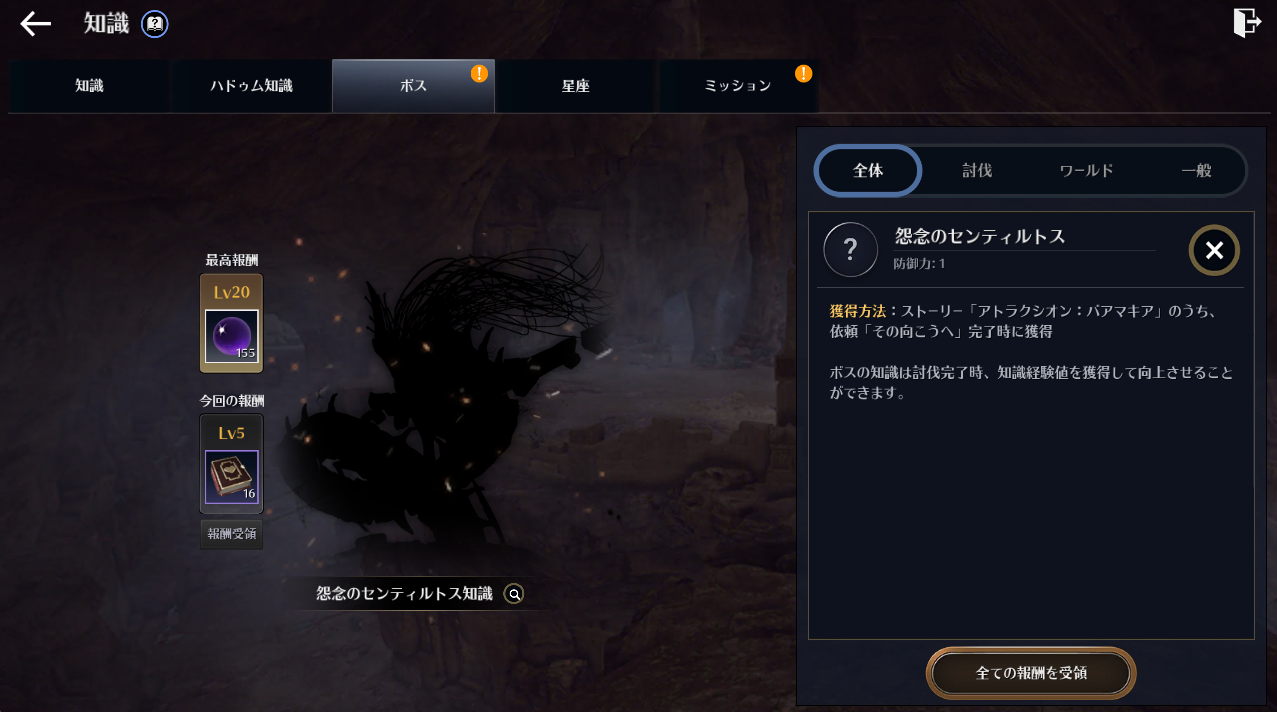Click the unknown boss question-mark portrait
The height and width of the screenshot is (712, 1277).
coord(850,250)
